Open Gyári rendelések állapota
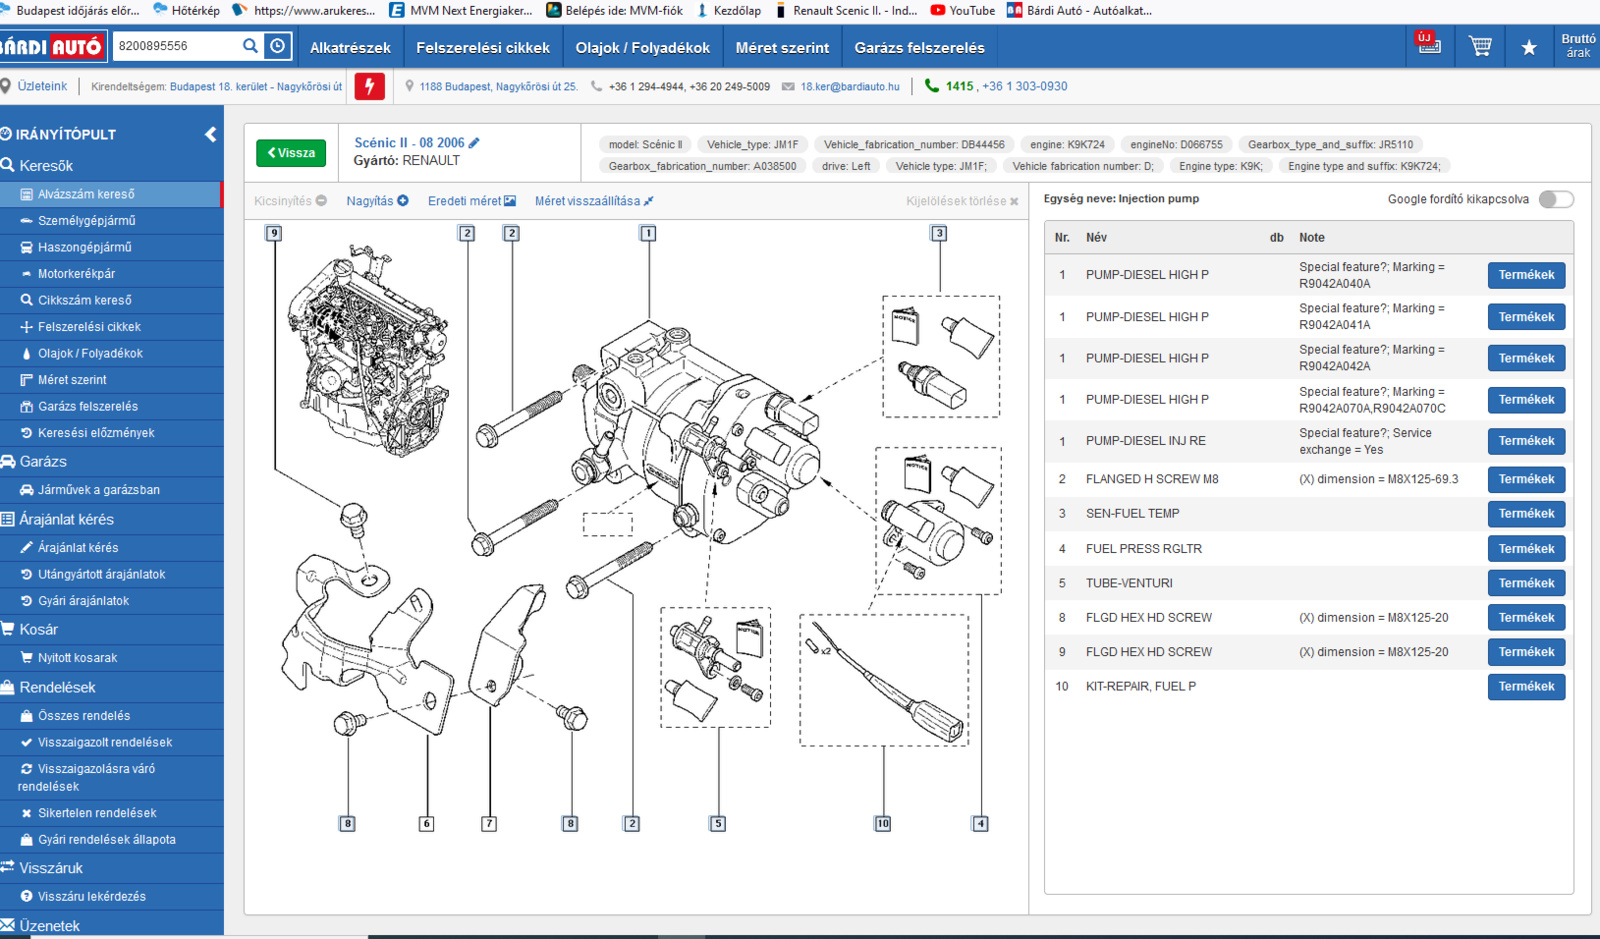Screen dimensions: 1600x939 tap(111, 840)
